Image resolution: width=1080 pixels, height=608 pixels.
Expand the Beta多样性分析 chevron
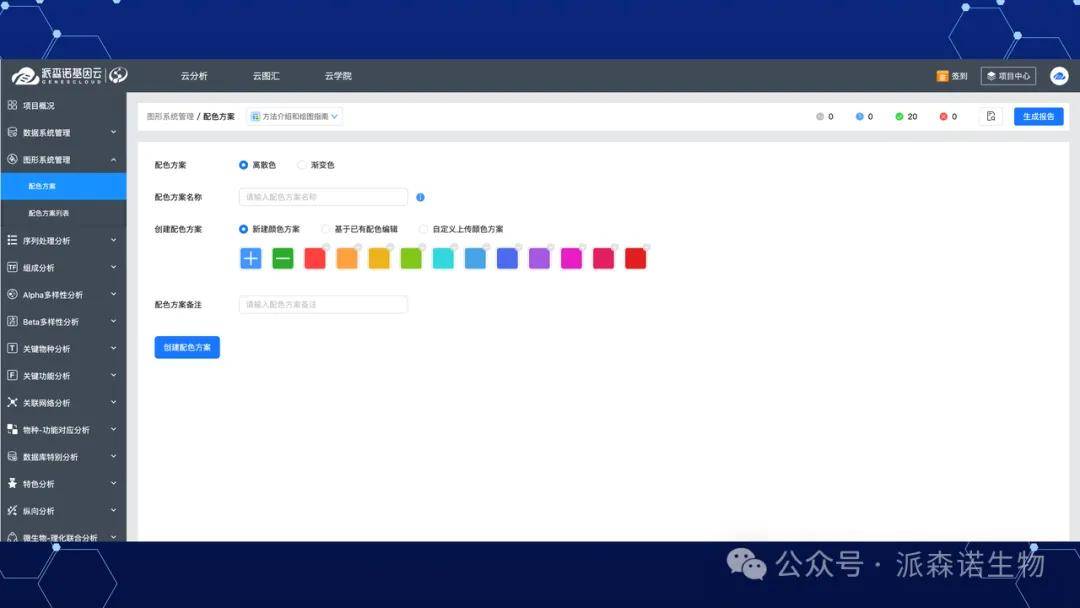tap(114, 321)
